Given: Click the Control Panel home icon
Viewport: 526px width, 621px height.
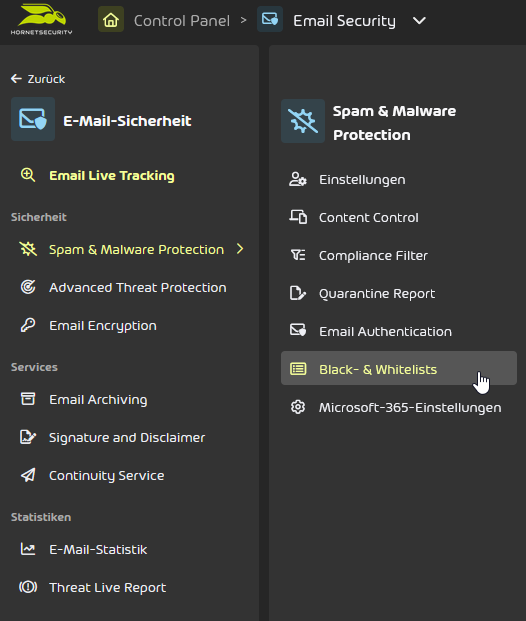Looking at the screenshot, I should pyautogui.click(x=111, y=19).
